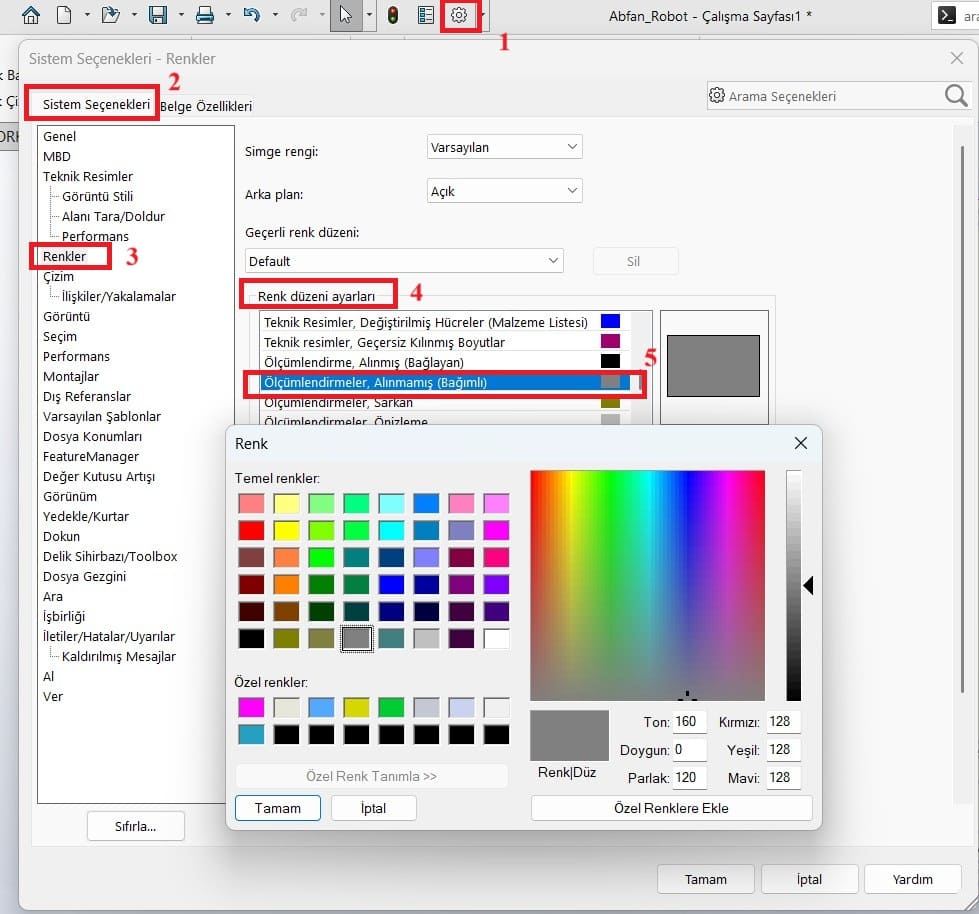Screen dimensions: 979x914
Task: Pick the black basic color swatch
Action: pos(251,639)
